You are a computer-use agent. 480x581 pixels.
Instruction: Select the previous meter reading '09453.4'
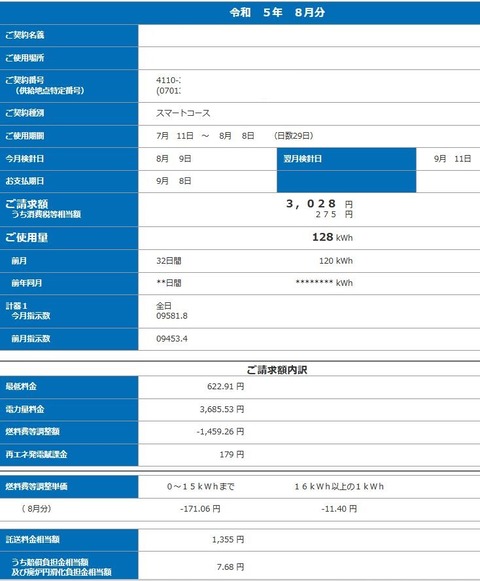tap(172, 339)
